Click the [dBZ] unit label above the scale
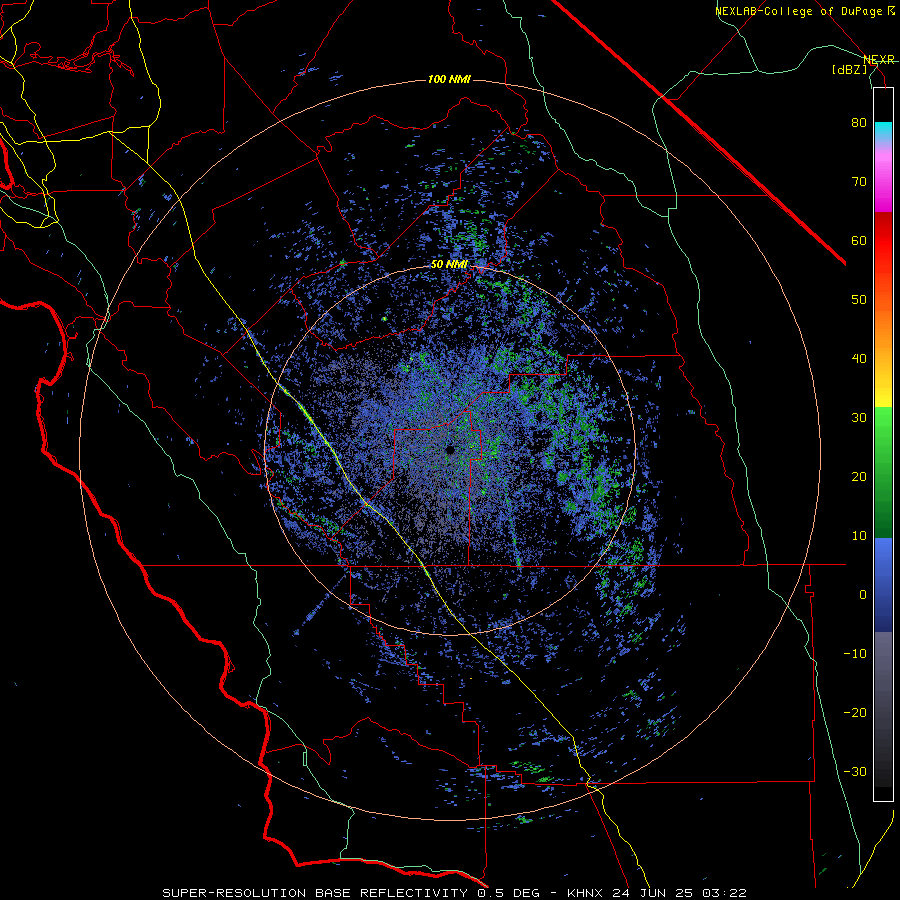 click(x=849, y=70)
